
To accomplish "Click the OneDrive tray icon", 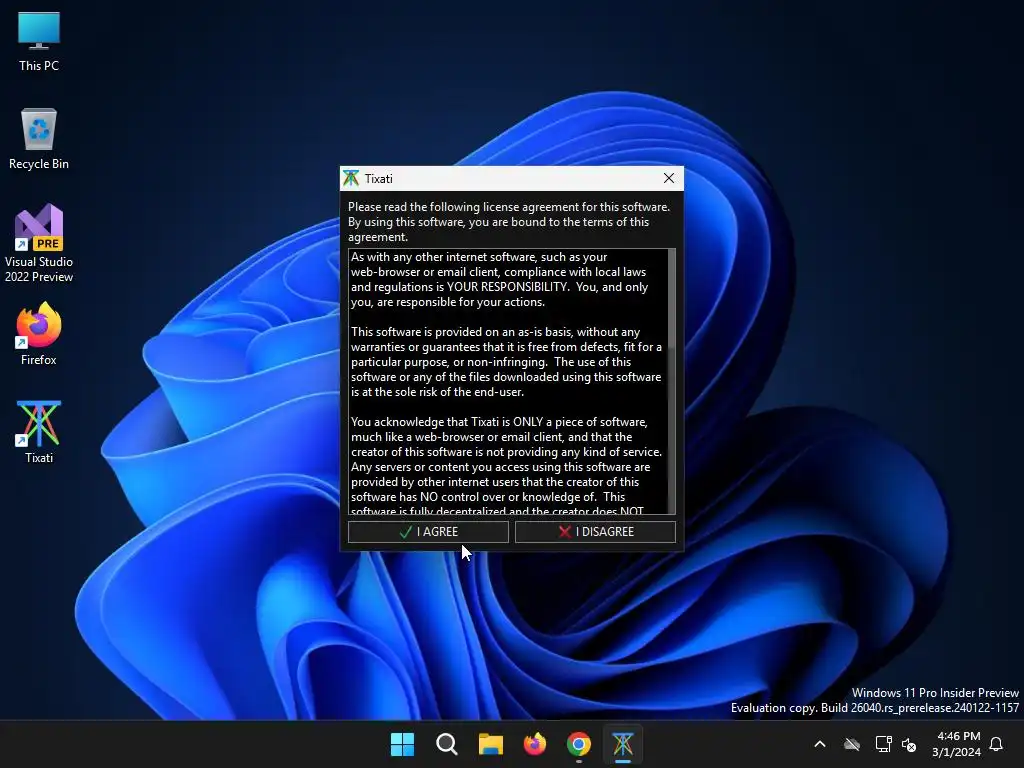I will (852, 744).
